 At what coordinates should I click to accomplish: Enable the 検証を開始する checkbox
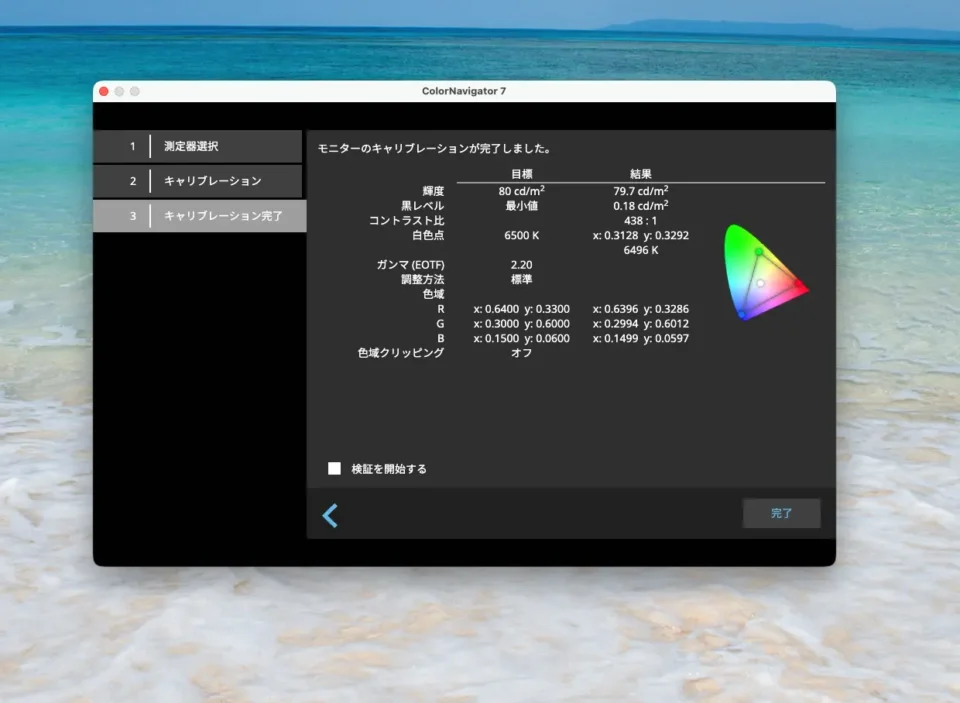(x=335, y=468)
